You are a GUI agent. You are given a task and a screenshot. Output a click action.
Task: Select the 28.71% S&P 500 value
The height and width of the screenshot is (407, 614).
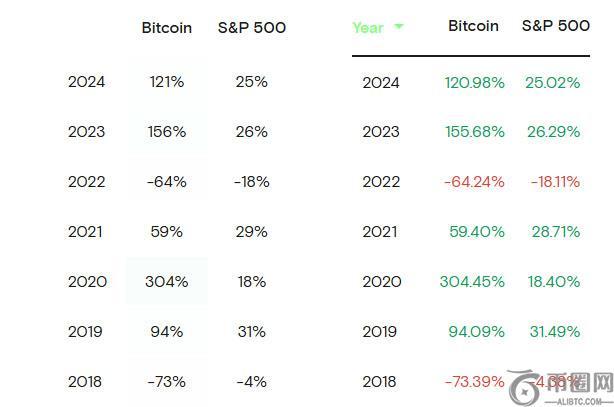click(x=553, y=232)
